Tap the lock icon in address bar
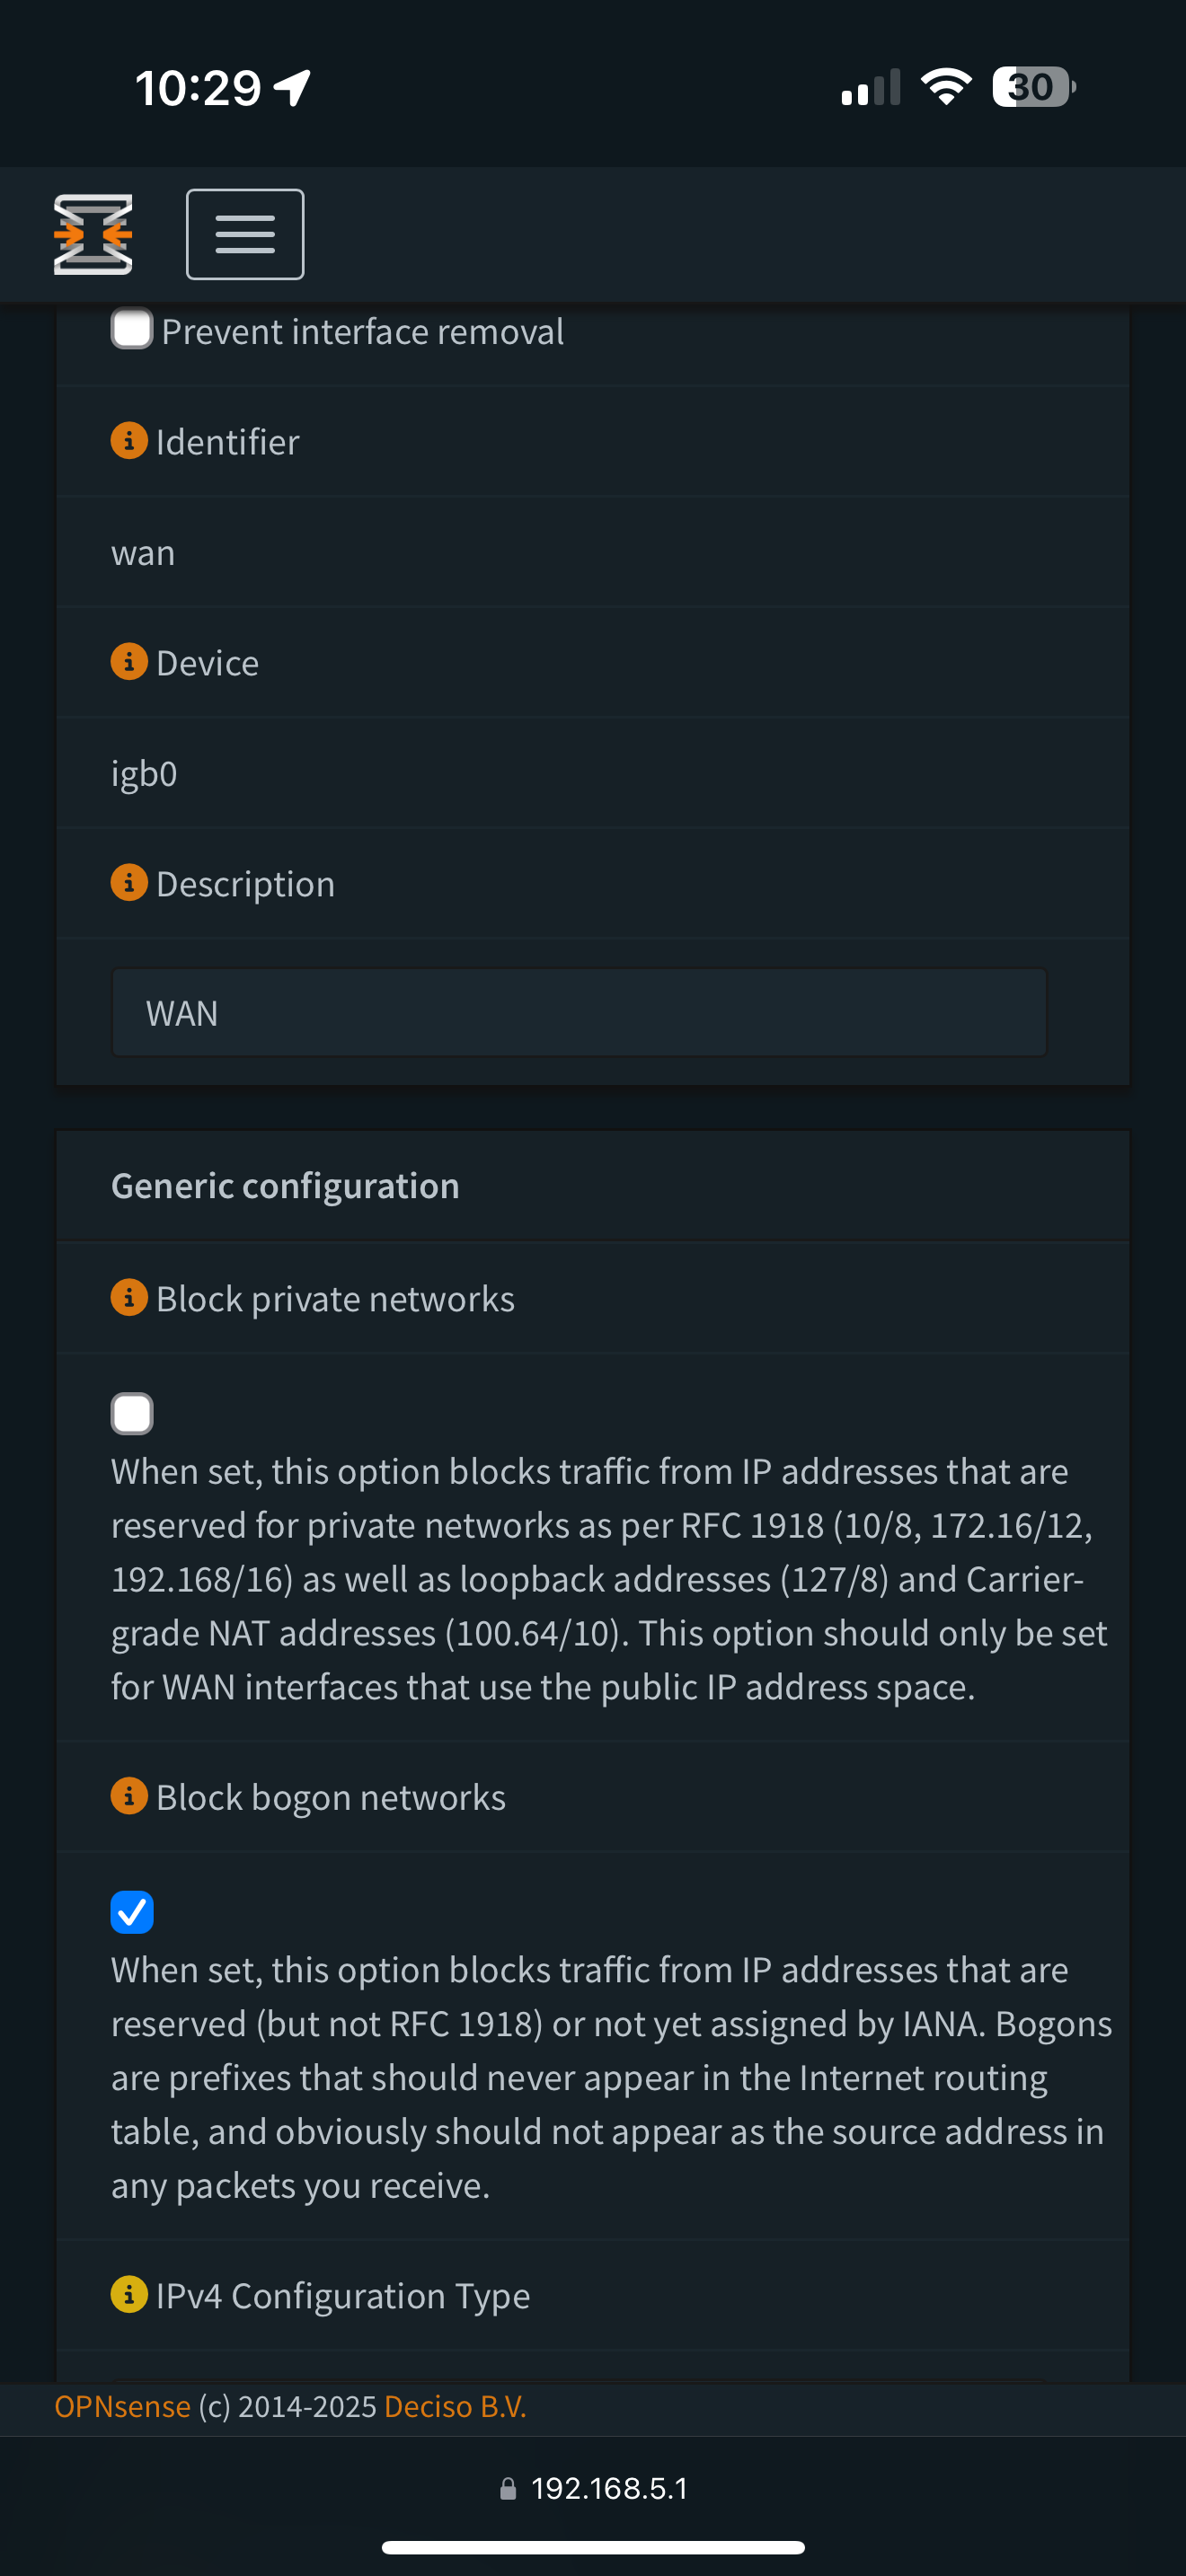Image resolution: width=1186 pixels, height=2576 pixels. [x=508, y=2489]
